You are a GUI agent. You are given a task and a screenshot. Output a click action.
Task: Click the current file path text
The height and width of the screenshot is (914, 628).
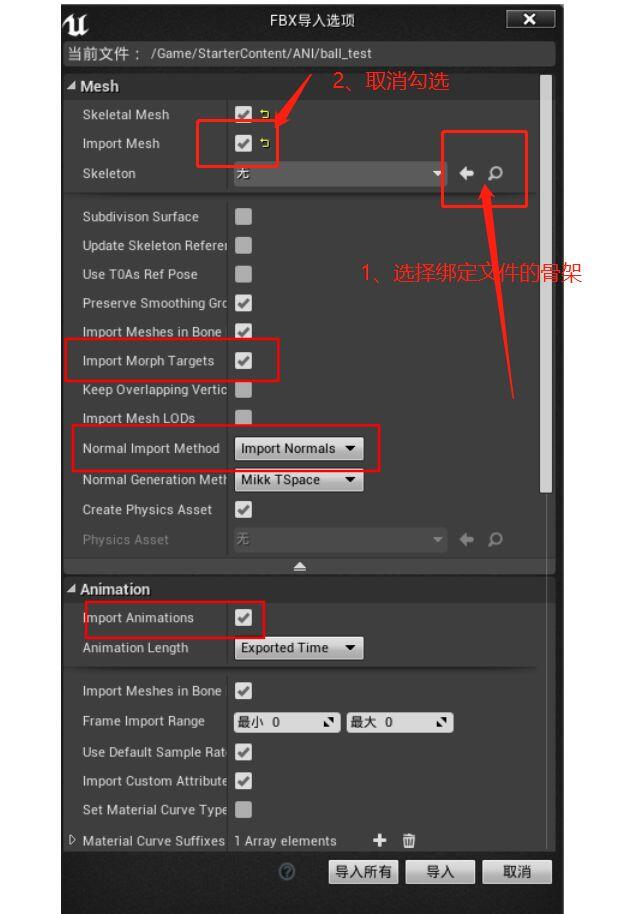click(261, 53)
